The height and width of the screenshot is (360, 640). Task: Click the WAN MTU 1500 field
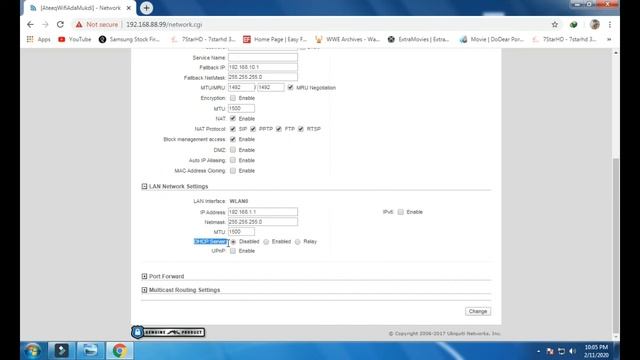pos(241,108)
